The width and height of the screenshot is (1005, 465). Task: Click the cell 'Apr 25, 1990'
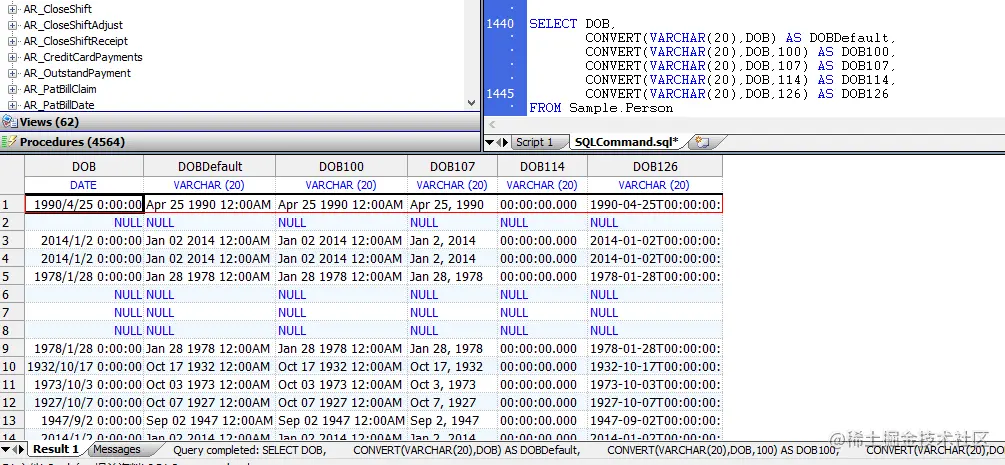pyautogui.click(x=453, y=205)
